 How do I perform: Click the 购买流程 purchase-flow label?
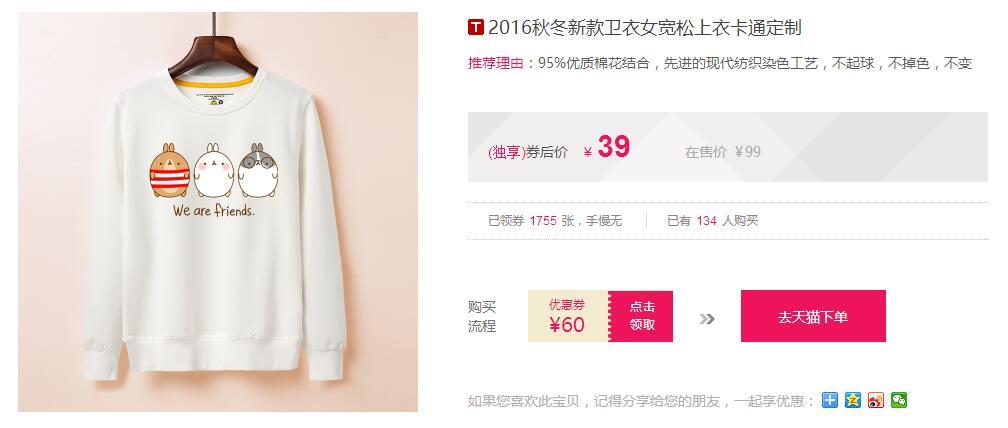[x=482, y=316]
